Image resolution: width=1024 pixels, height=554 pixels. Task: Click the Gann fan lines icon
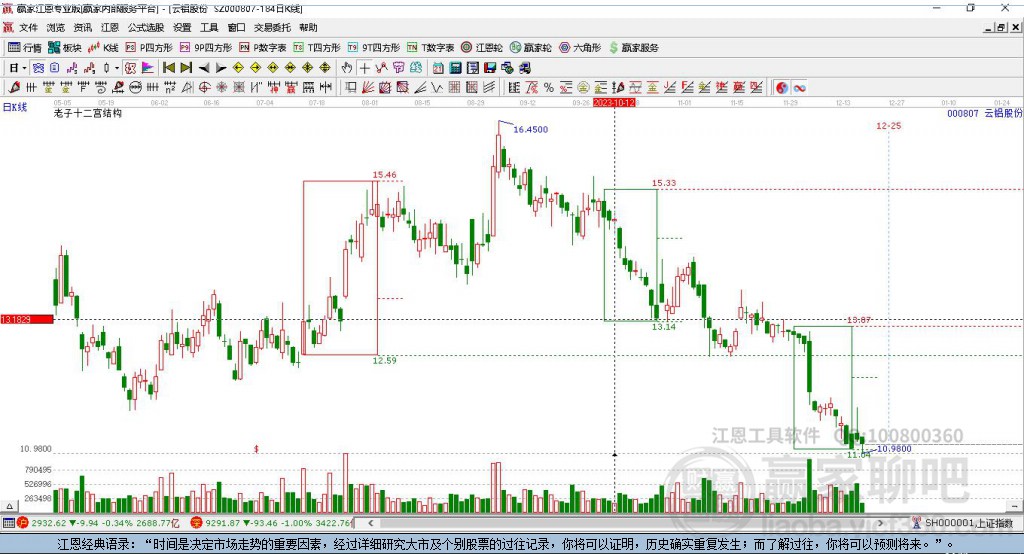369,87
